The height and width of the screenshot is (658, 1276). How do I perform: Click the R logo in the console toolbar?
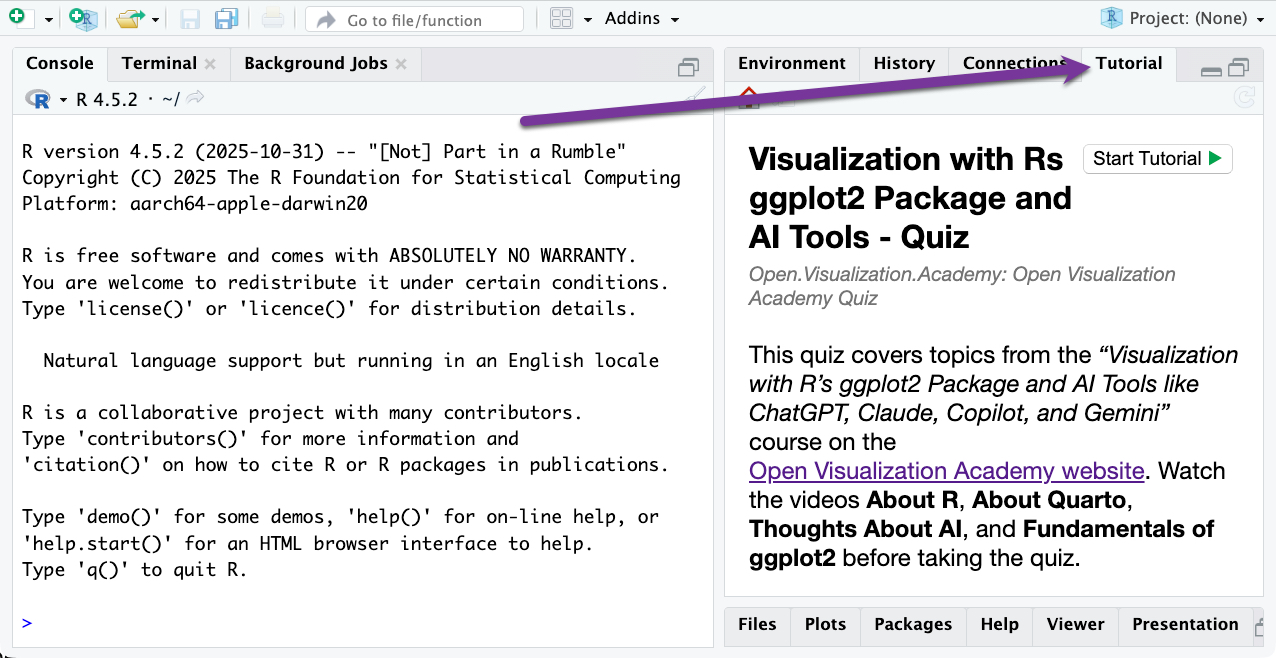coord(40,99)
